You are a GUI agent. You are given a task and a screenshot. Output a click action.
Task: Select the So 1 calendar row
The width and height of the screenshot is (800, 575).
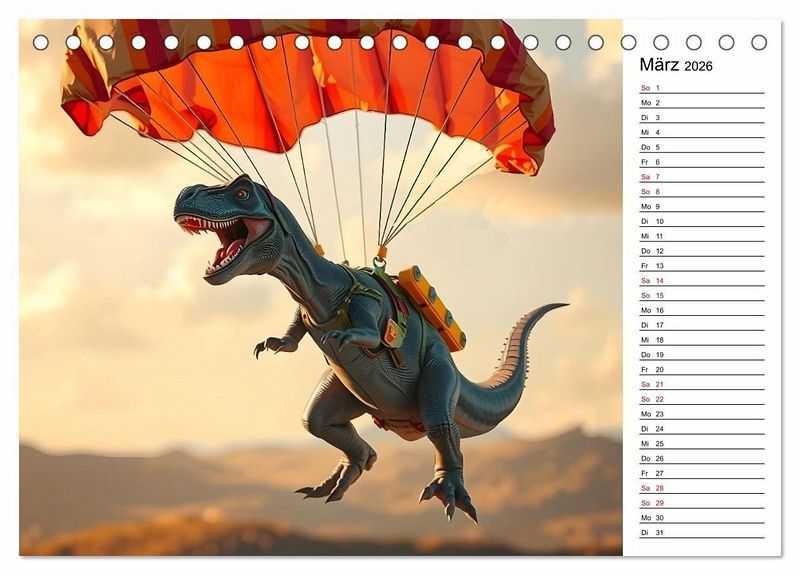[x=701, y=88]
